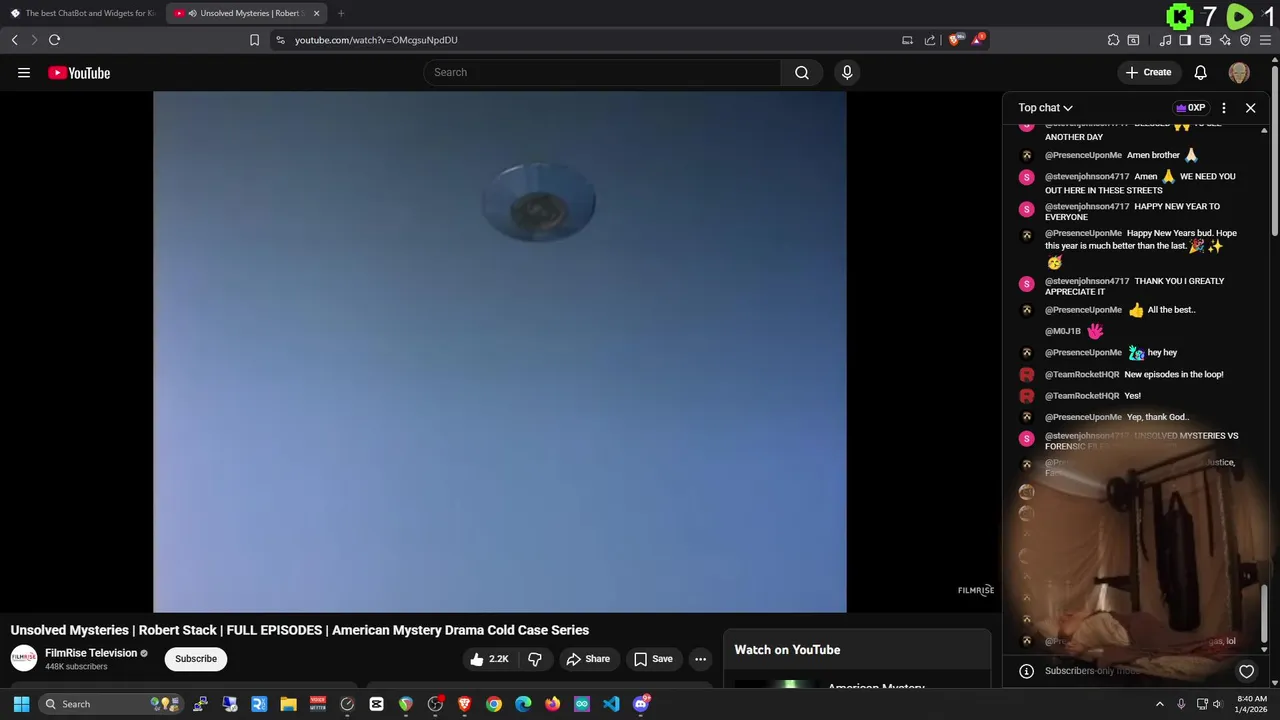Viewport: 1280px width, 720px height.
Task: Open Microsoft Edge from taskbar
Action: click(523, 704)
